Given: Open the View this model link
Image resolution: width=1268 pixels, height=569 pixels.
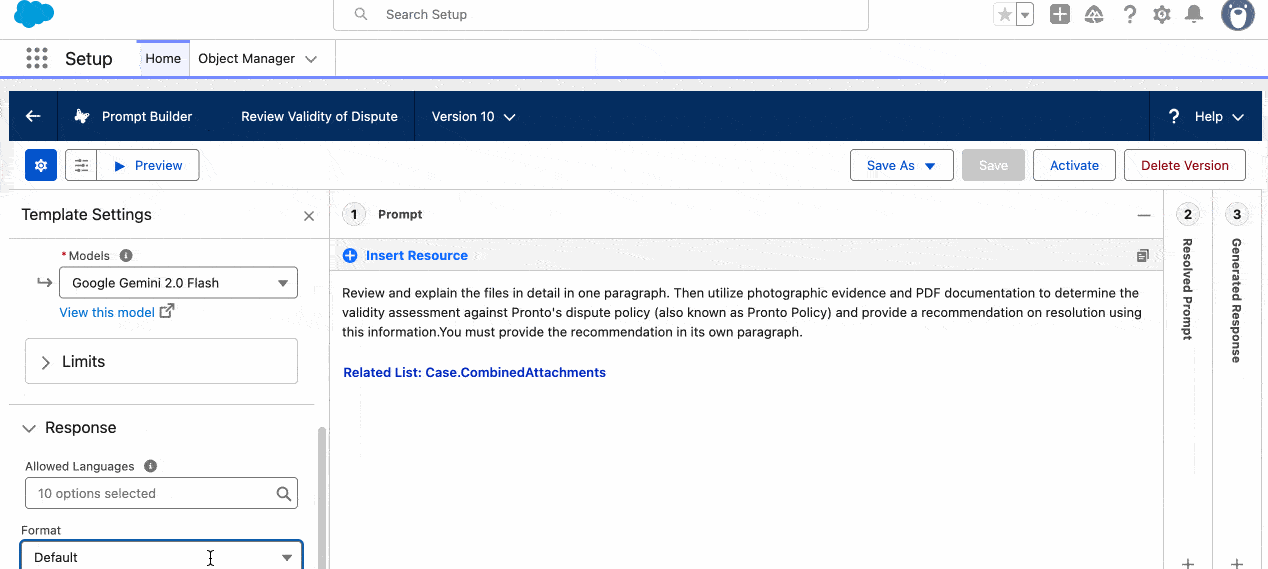Looking at the screenshot, I should pos(107,312).
